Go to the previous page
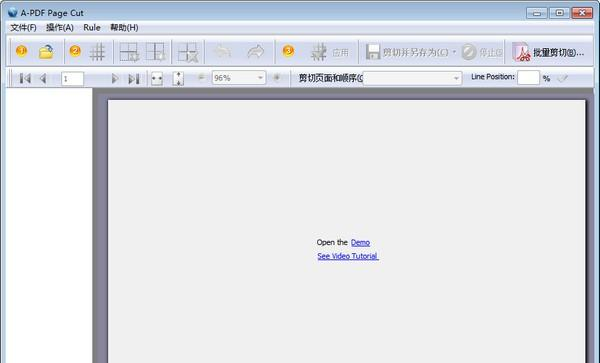This screenshot has height=363, width=600. click(43, 79)
